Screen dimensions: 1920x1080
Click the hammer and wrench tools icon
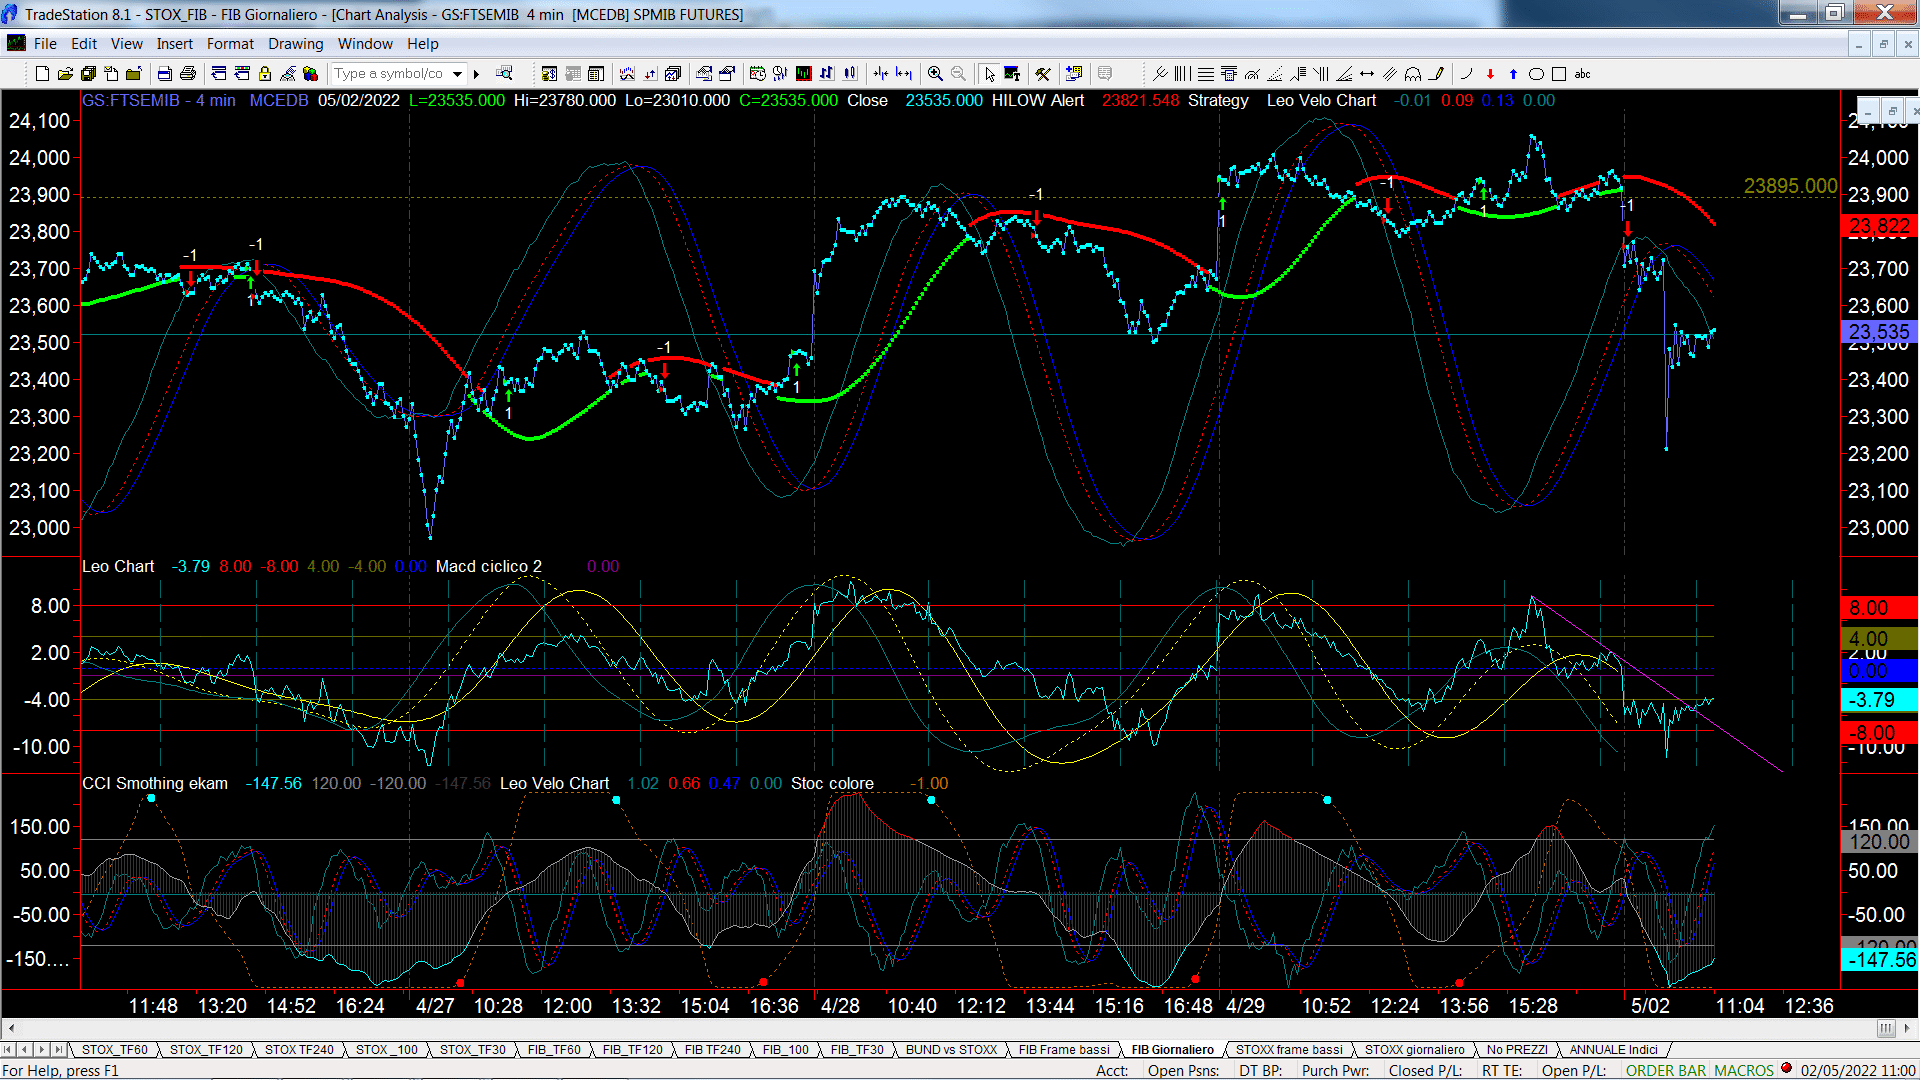click(1042, 73)
